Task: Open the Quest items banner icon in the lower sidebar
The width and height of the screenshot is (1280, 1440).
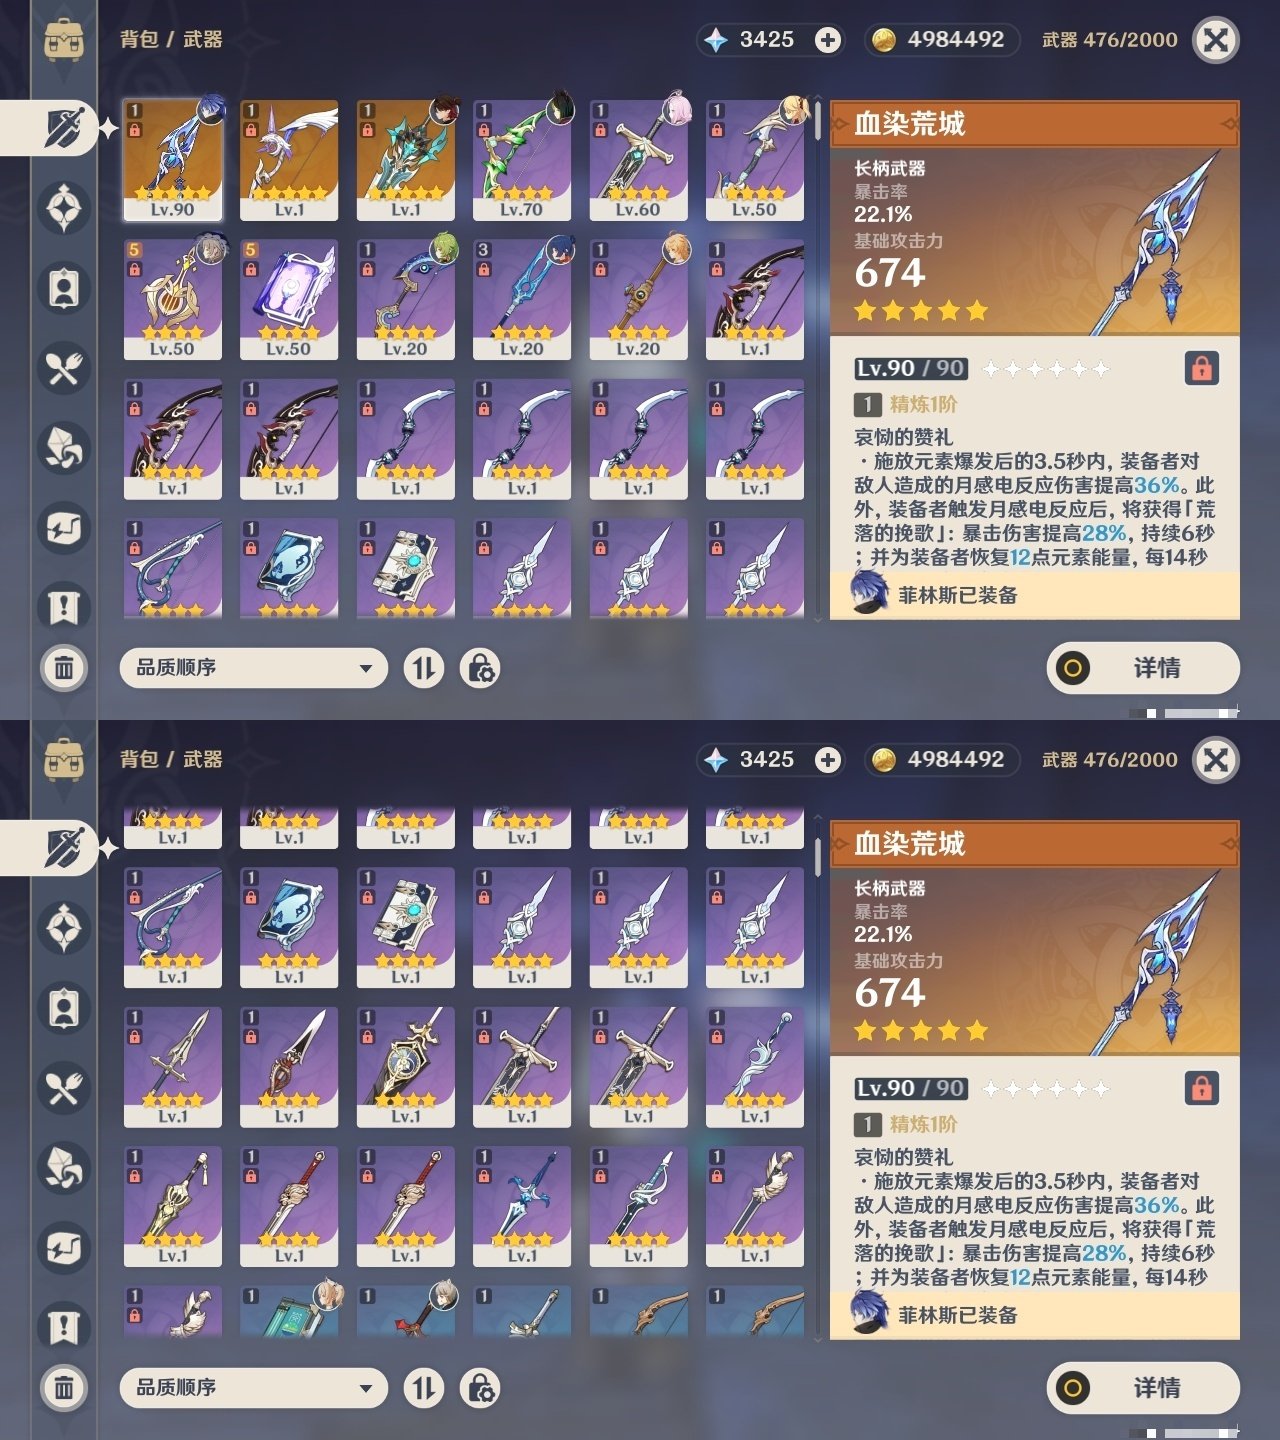Action: coord(64,1328)
